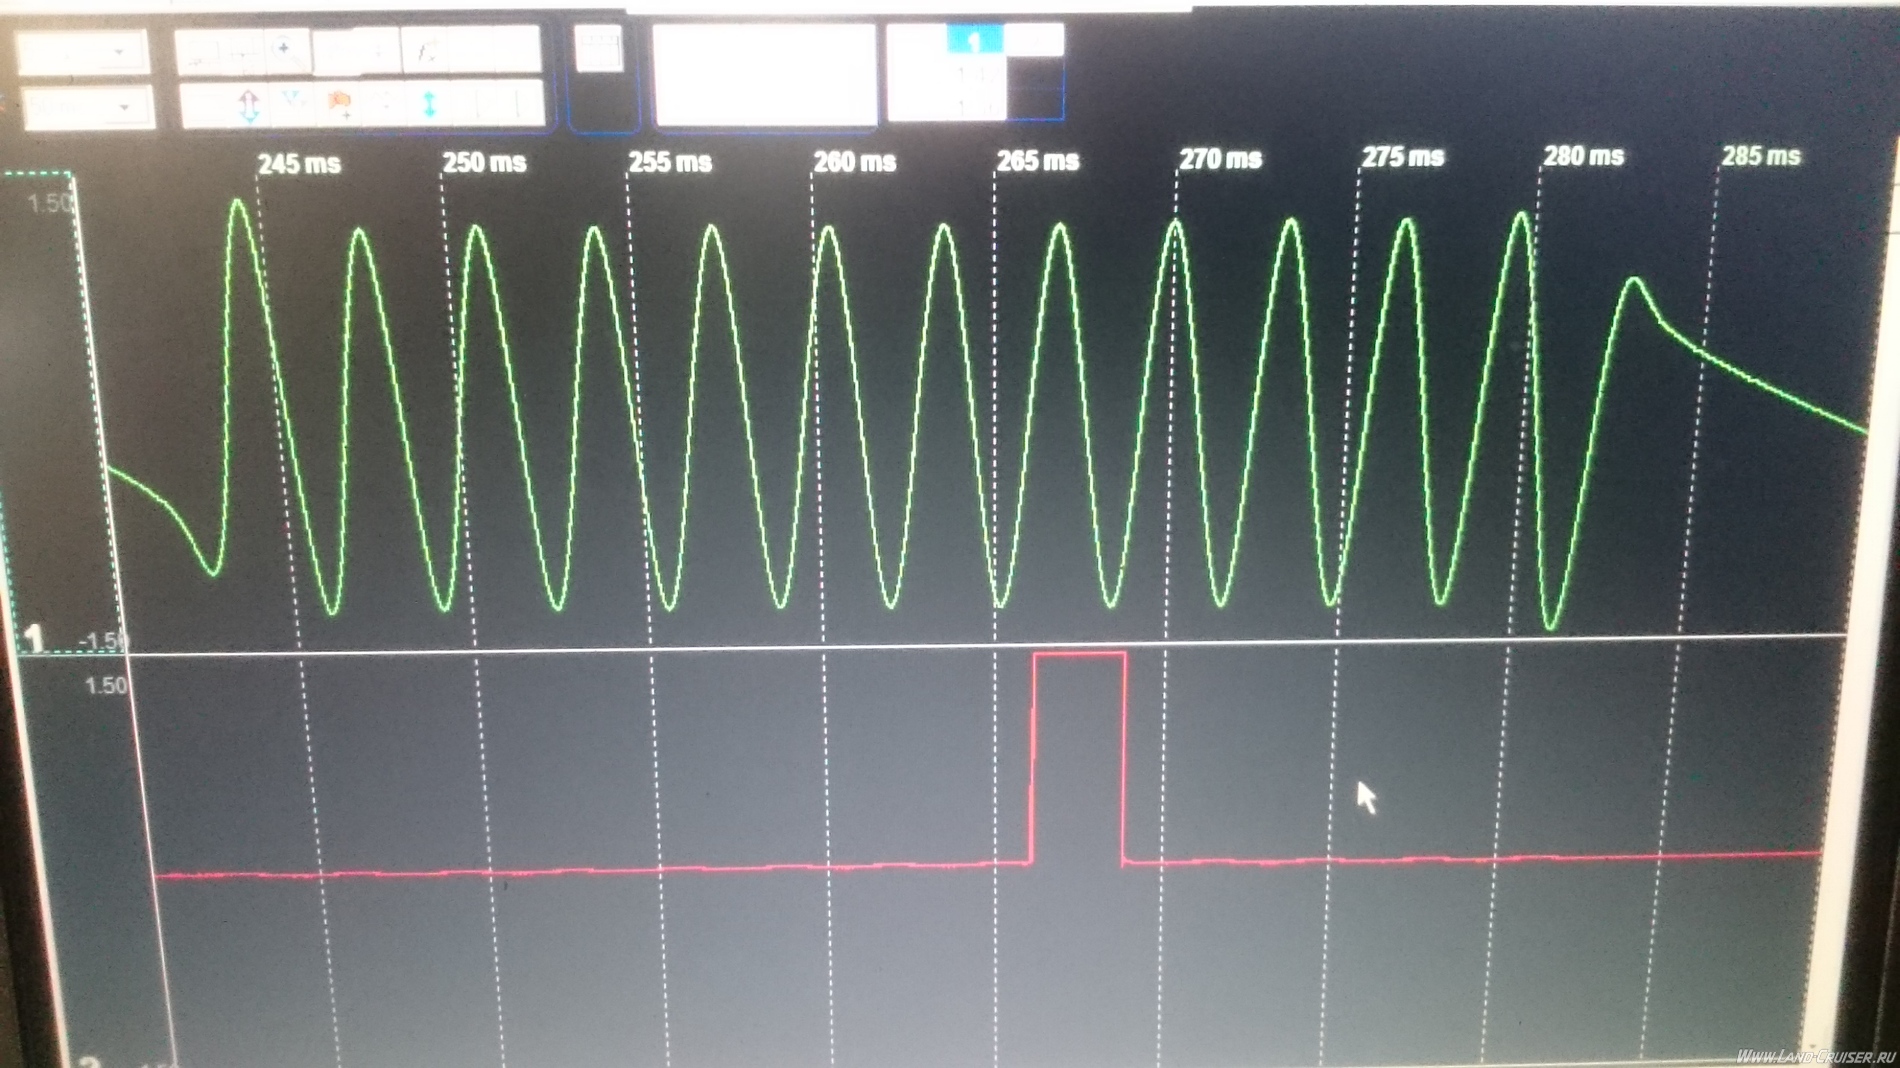Click the solid cyan vertical double-arrow icon
This screenshot has width=1900, height=1068.
[x=430, y=104]
